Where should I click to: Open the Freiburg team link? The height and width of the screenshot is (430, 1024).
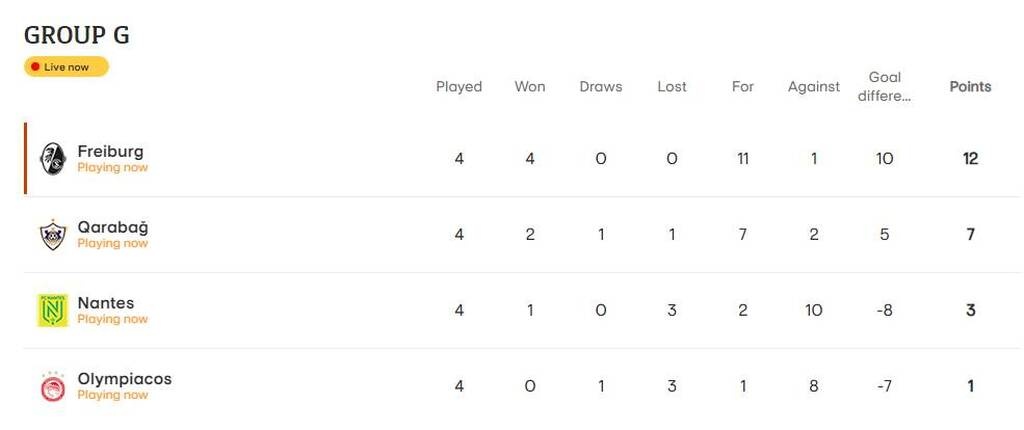pyautogui.click(x=110, y=151)
